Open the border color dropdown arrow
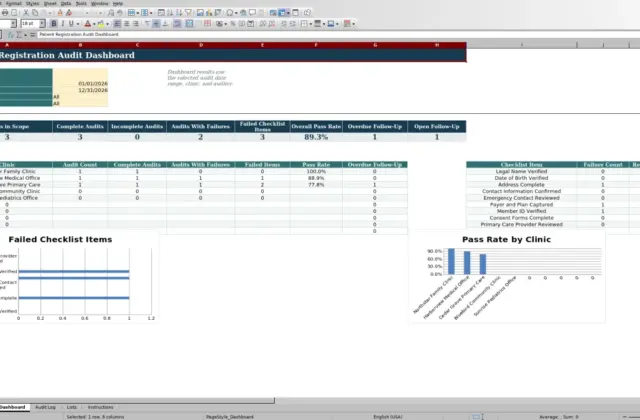 pos(338,24)
